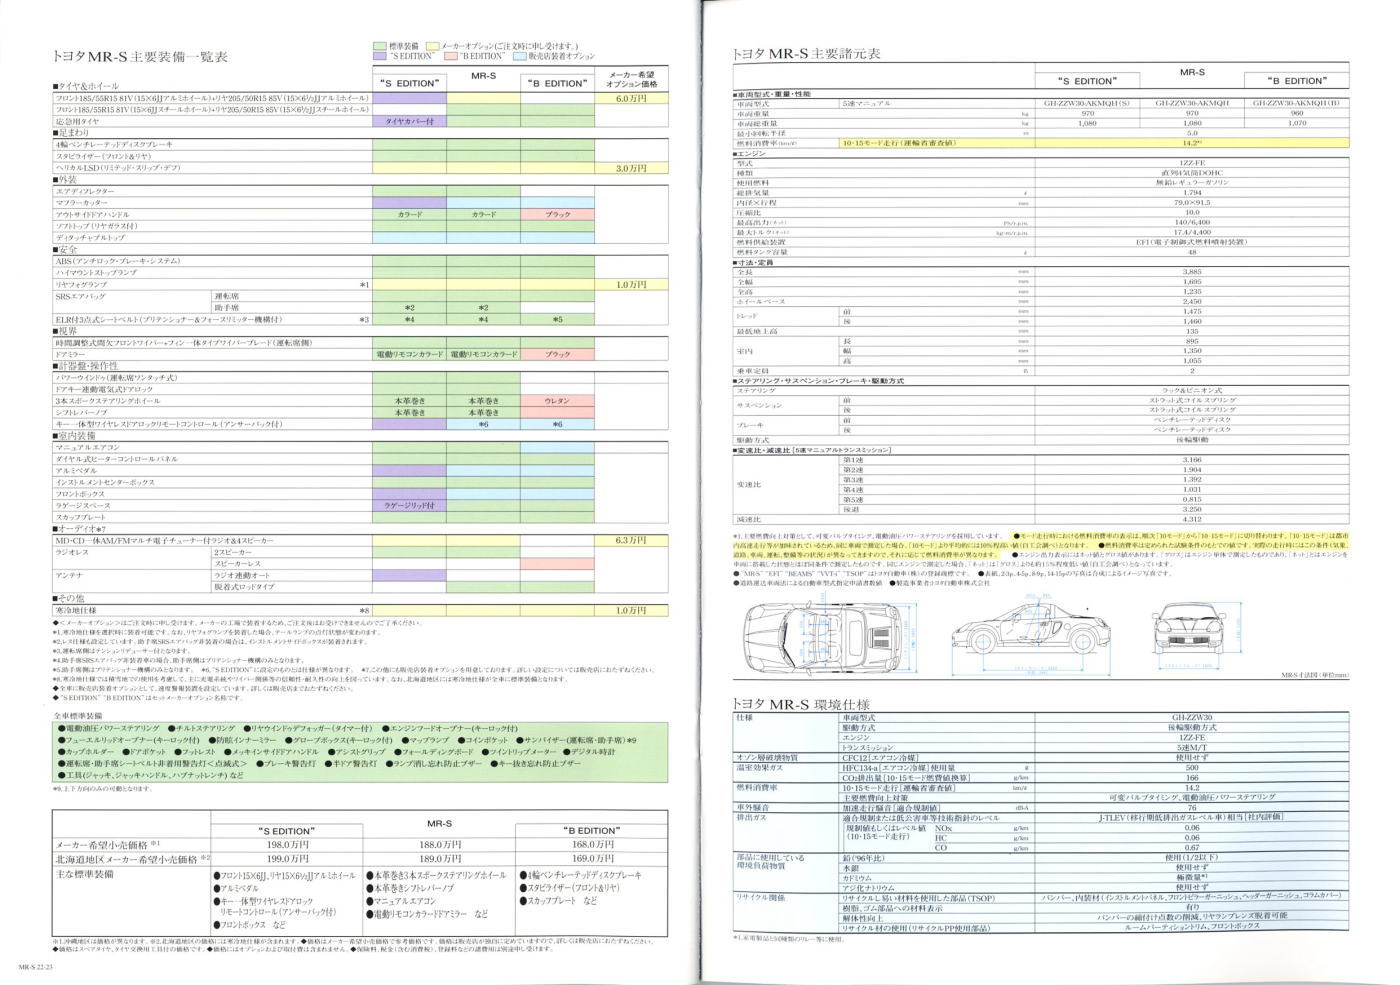Click the pink ウレタン steering wheel cell
This screenshot has width=1400, height=985.
(x=557, y=401)
